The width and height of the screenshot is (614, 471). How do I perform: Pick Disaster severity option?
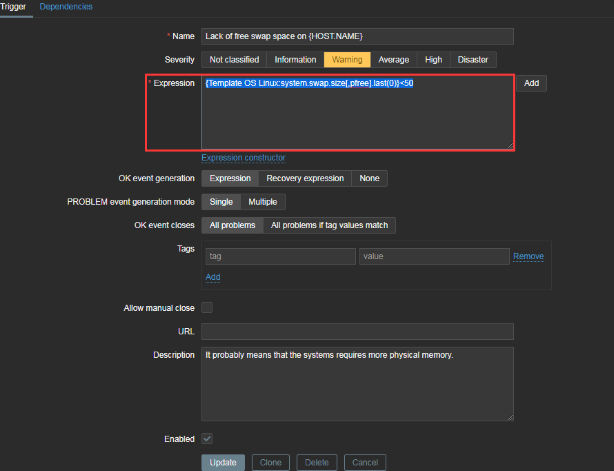[x=473, y=60]
